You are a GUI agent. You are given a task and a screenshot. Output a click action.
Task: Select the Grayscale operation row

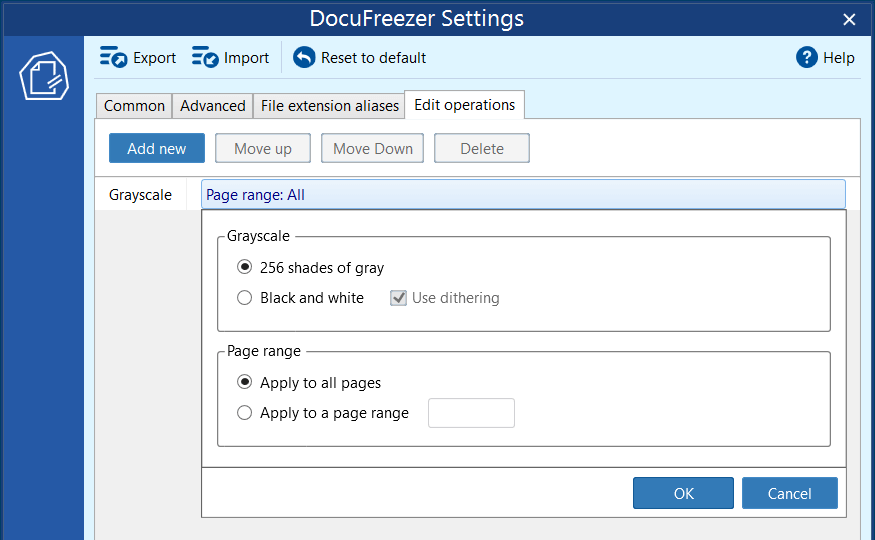(141, 195)
